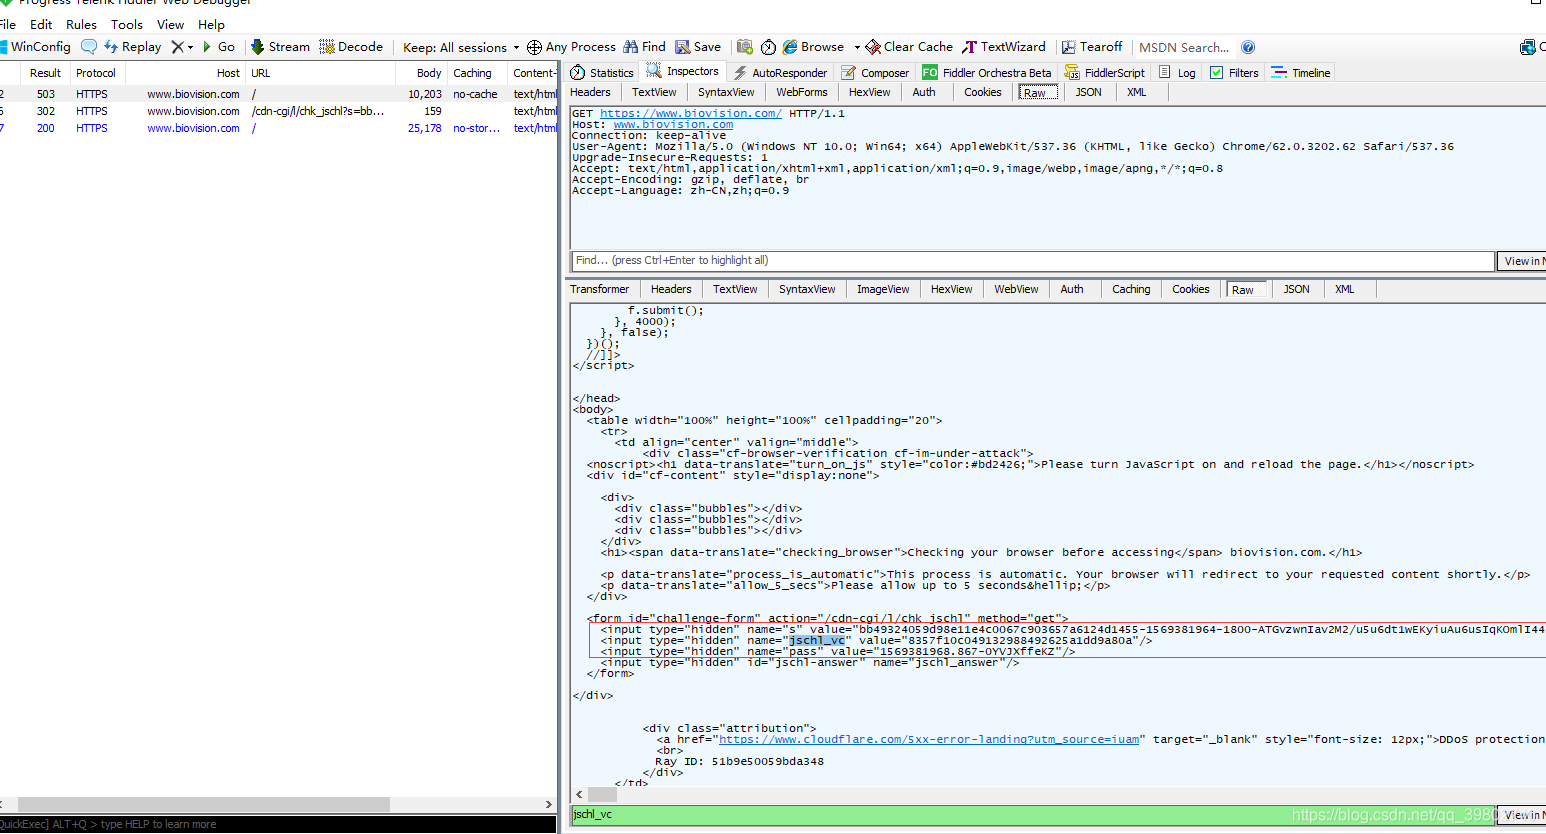Click the comment speech bubble icon
The height and width of the screenshot is (834, 1546).
(x=89, y=47)
